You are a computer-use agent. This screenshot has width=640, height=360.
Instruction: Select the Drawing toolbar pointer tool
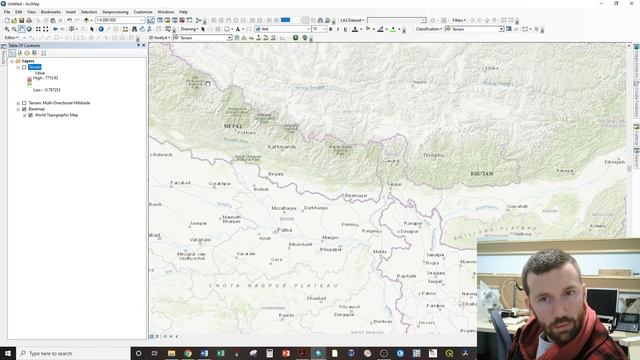pyautogui.click(x=203, y=29)
